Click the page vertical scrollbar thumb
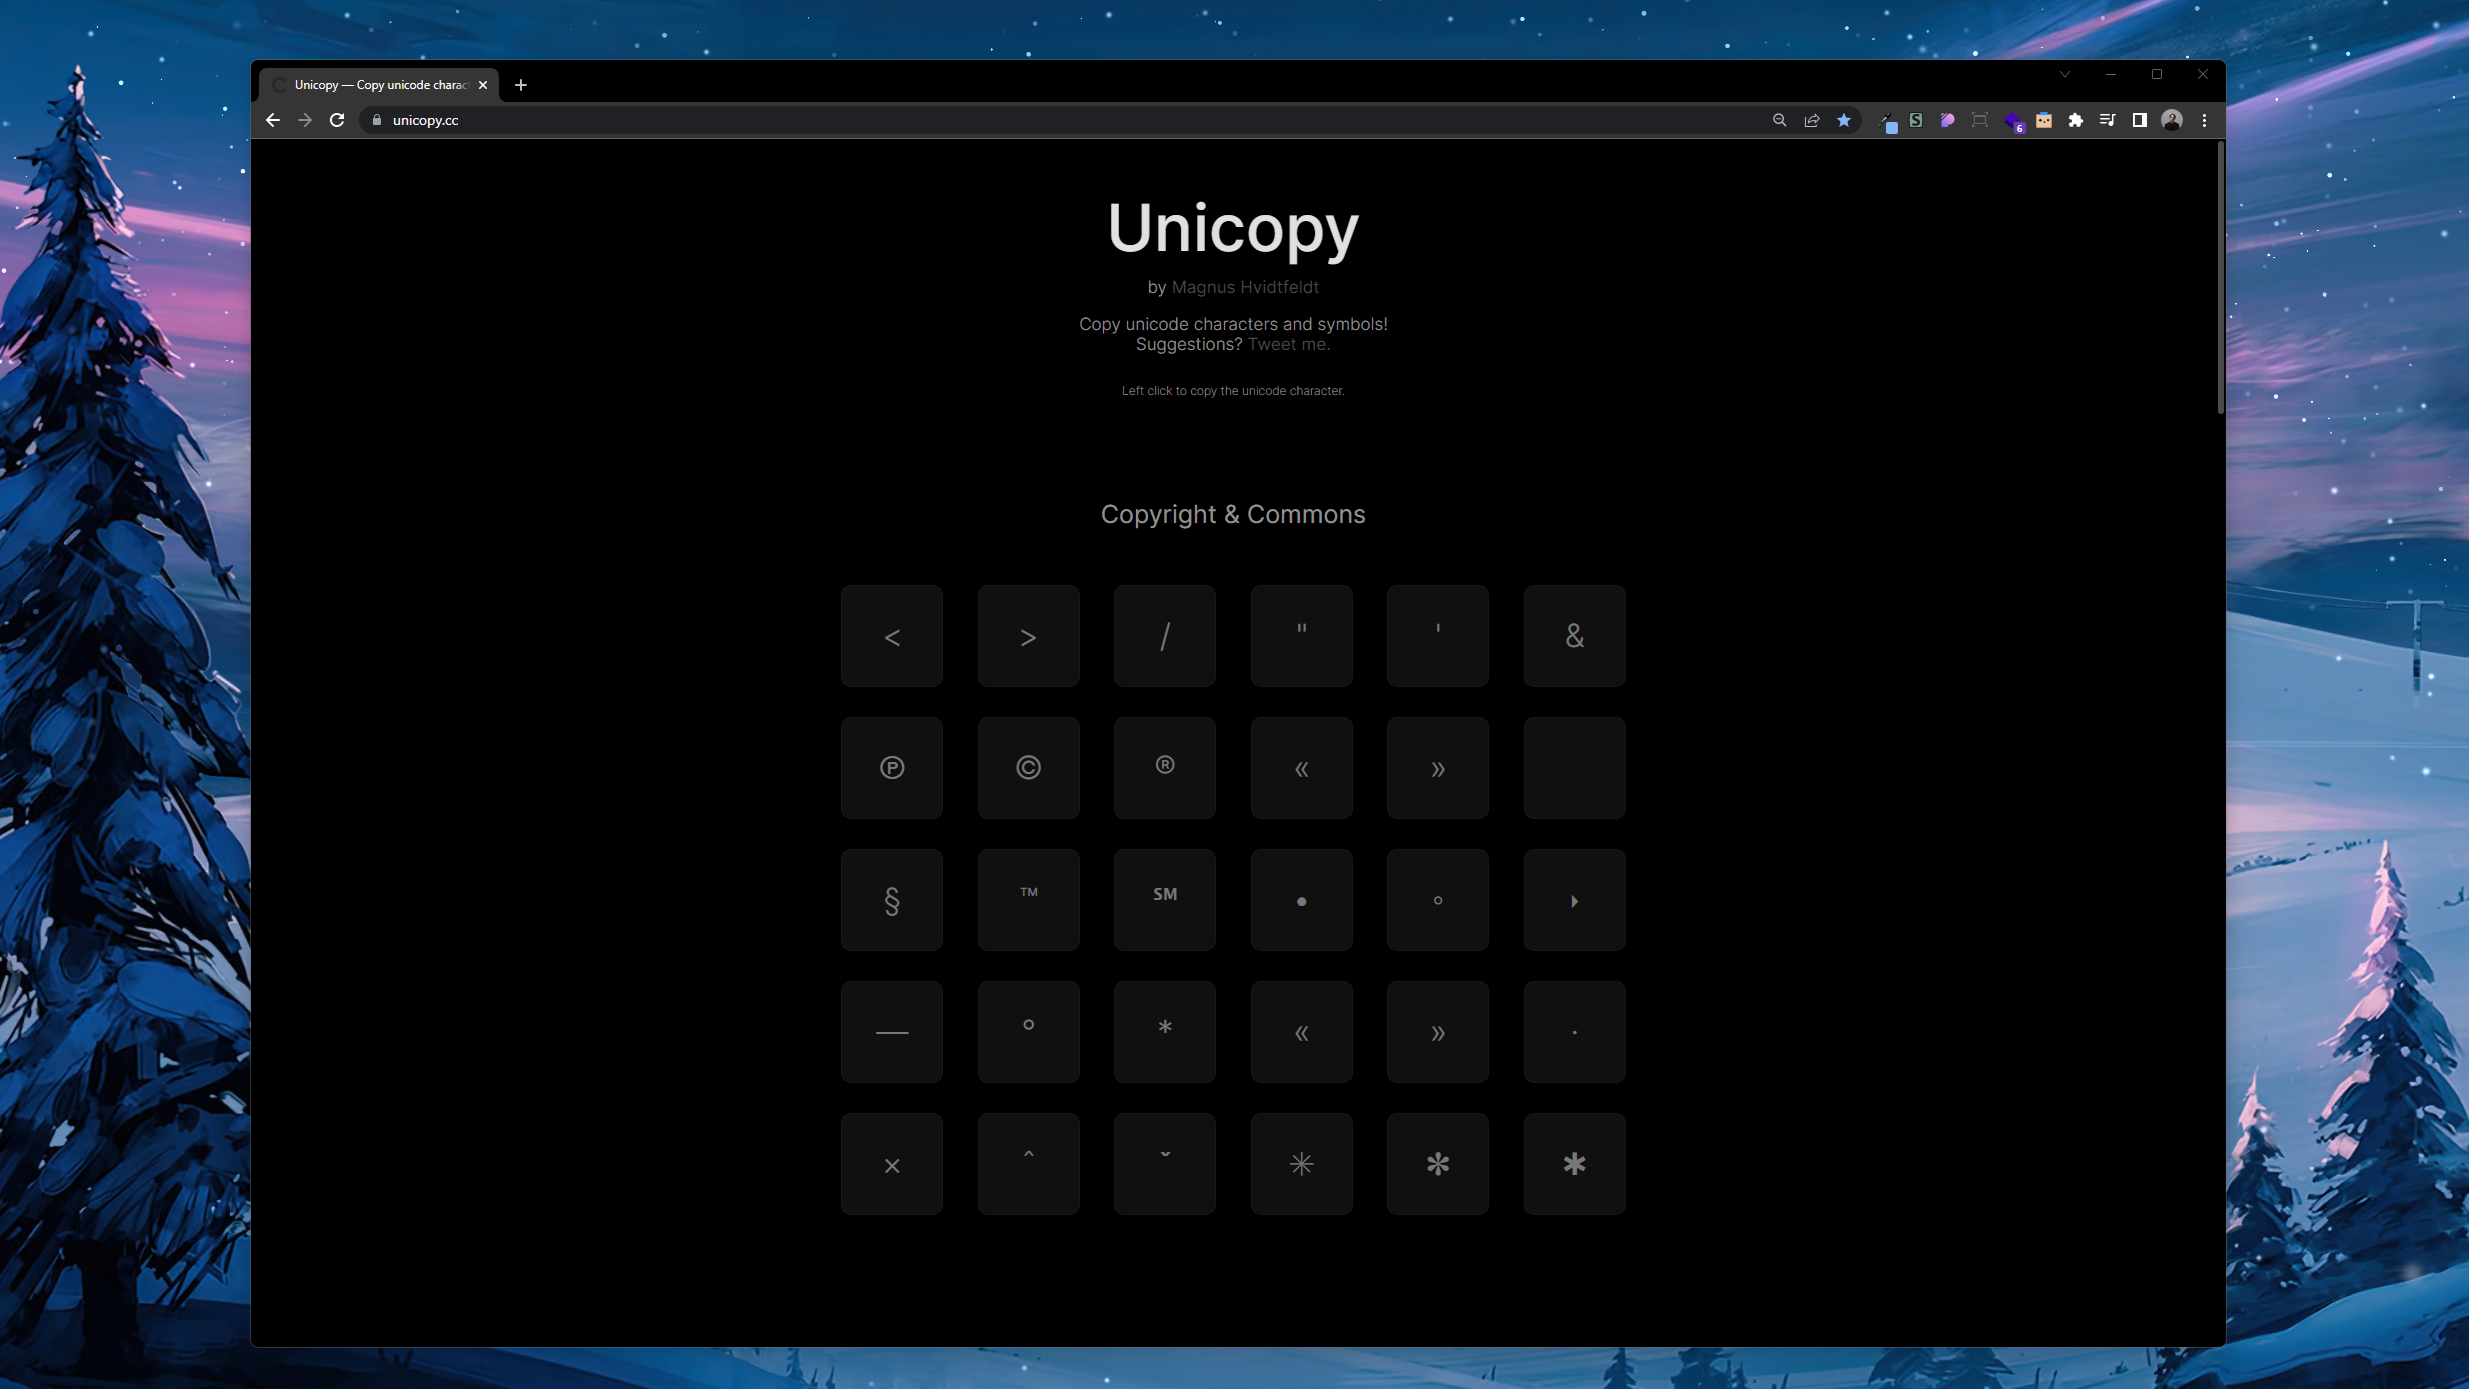 pyautogui.click(x=2220, y=277)
